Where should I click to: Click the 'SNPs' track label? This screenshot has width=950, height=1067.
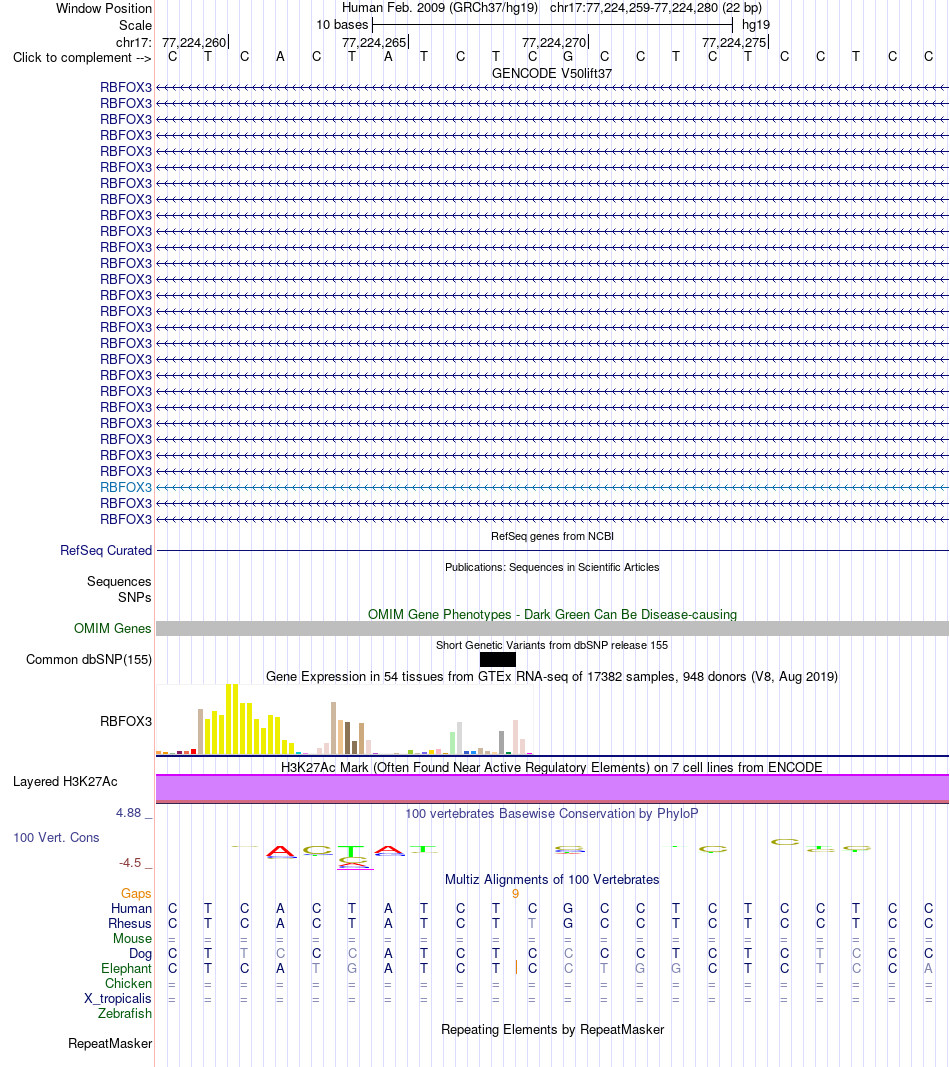(135, 597)
